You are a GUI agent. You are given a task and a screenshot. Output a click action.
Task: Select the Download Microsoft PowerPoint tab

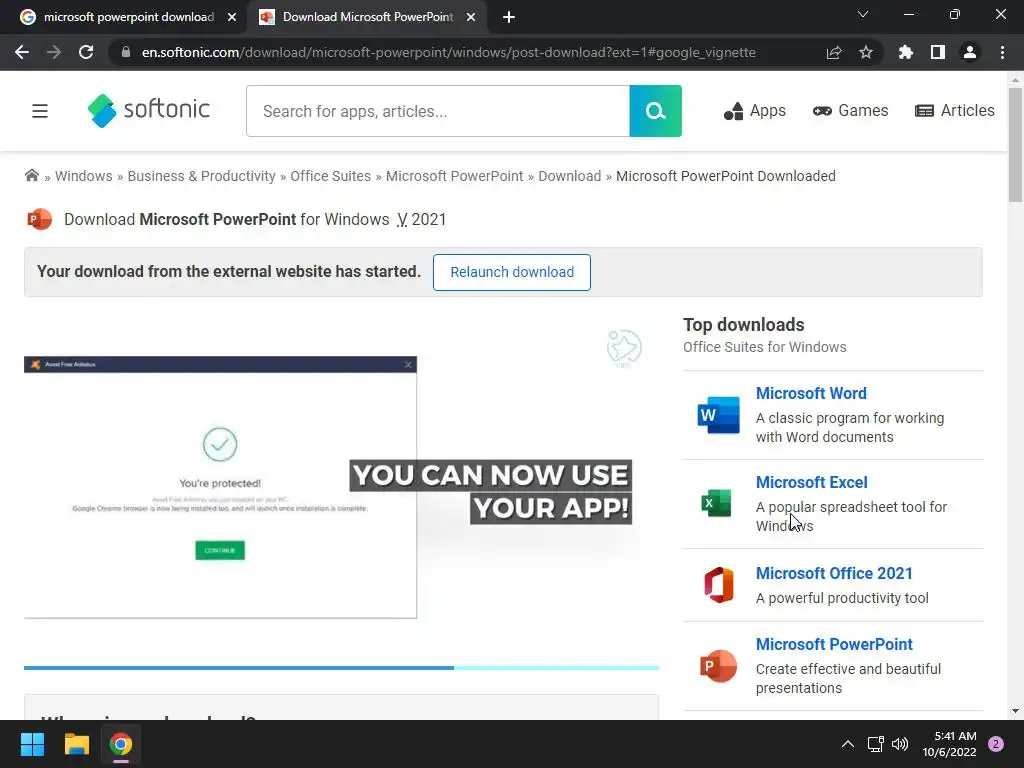click(367, 17)
